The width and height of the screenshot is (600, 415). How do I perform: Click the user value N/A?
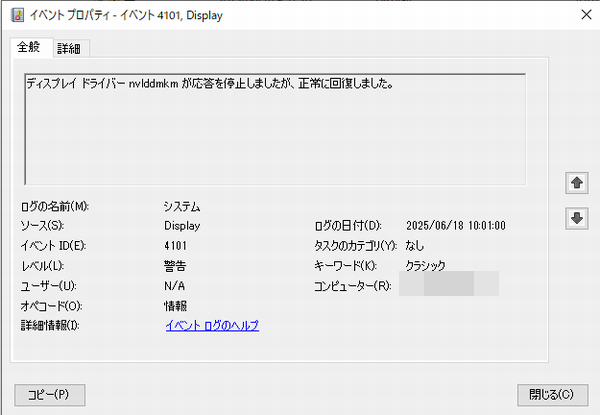174,286
